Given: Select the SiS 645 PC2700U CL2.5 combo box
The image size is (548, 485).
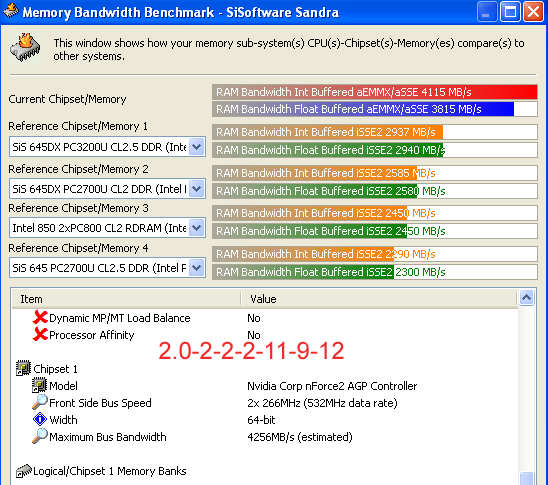Looking at the screenshot, I should [x=107, y=268].
